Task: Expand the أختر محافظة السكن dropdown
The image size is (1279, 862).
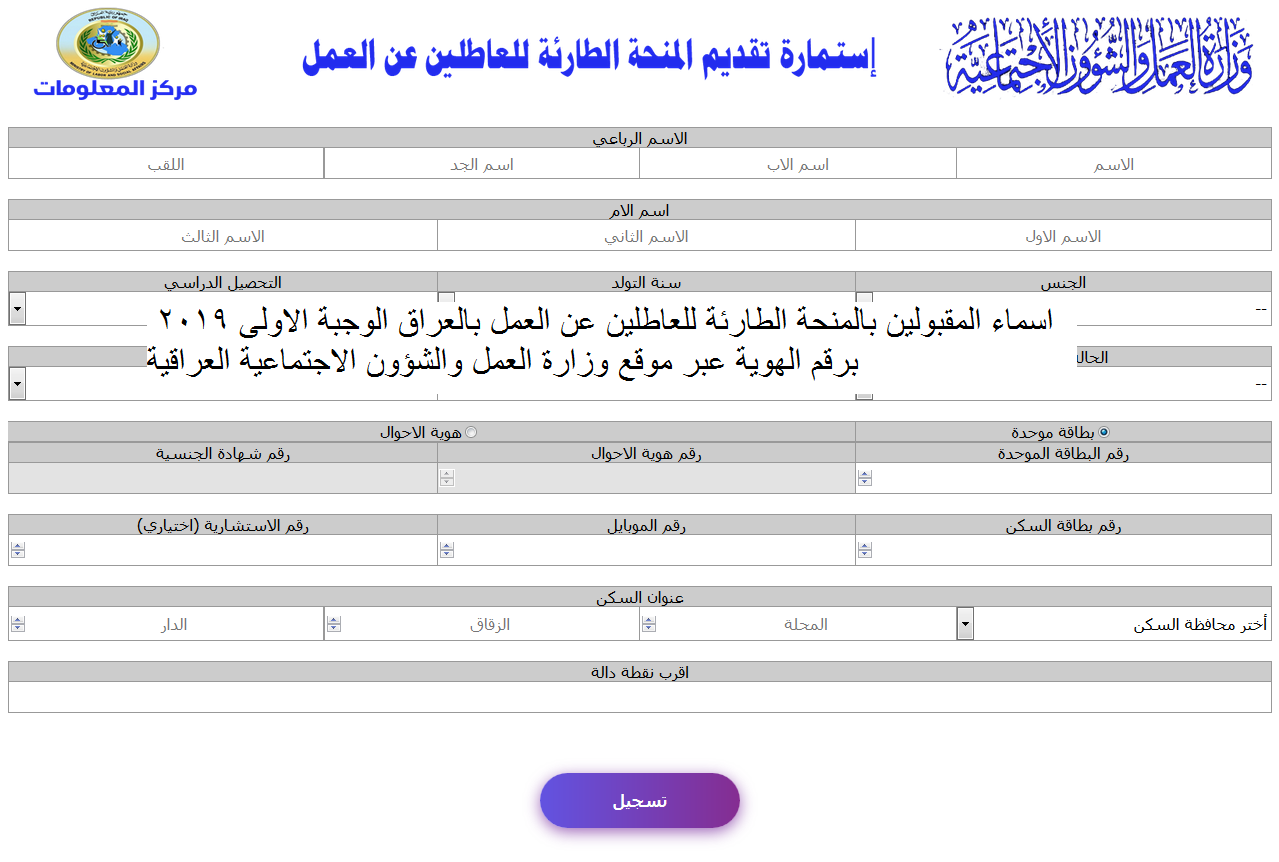Action: (x=964, y=622)
